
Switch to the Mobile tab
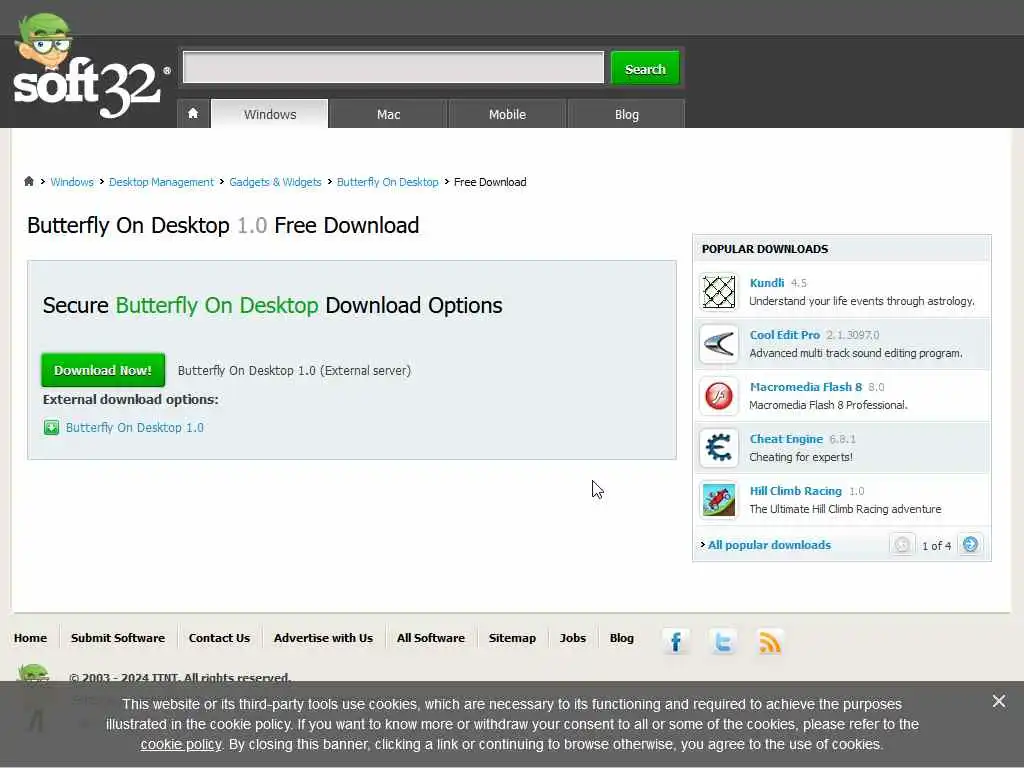click(x=507, y=114)
